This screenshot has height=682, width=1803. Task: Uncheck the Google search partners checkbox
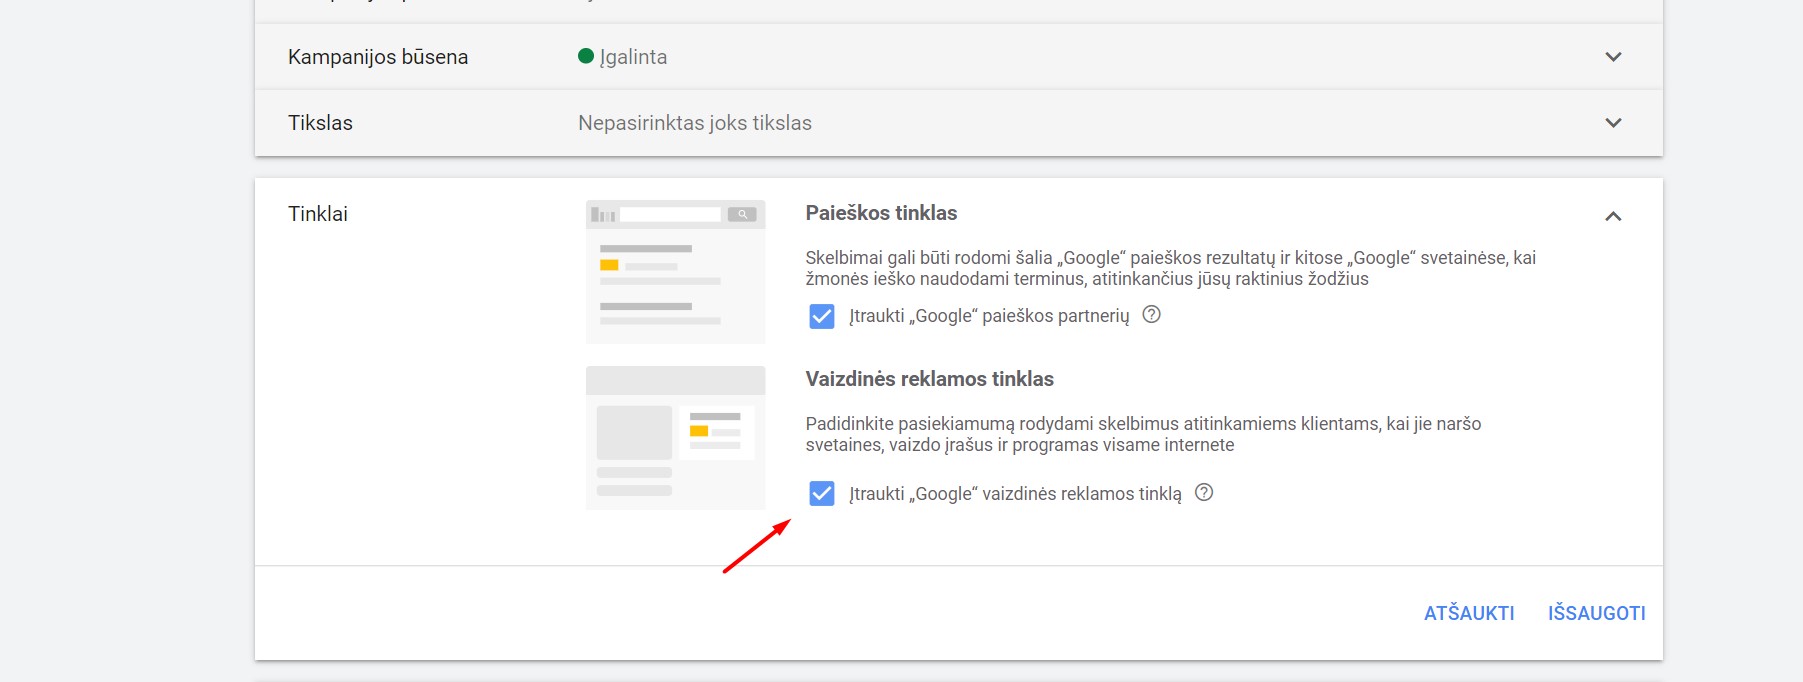pos(822,317)
